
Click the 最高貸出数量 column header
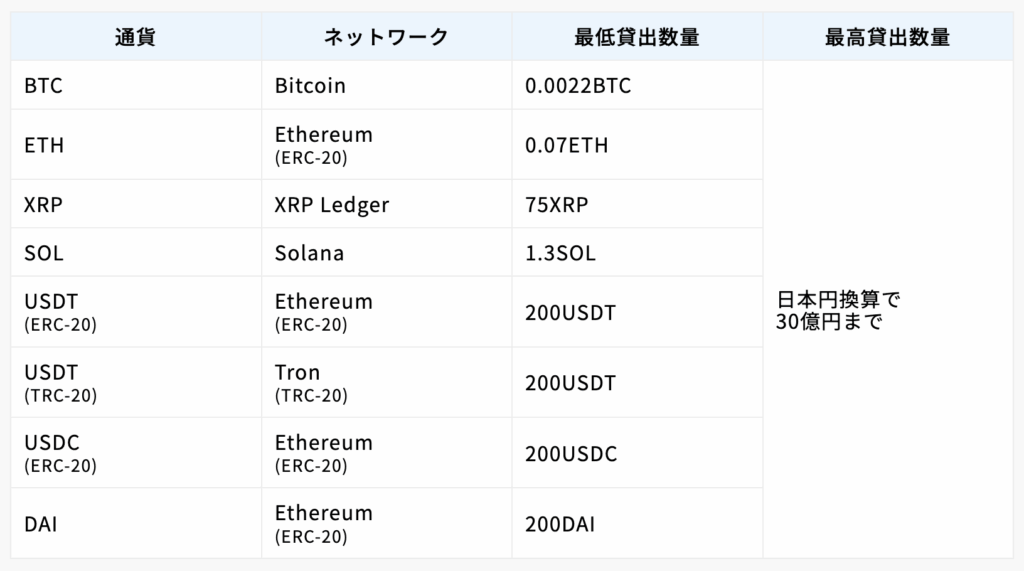[887, 38]
